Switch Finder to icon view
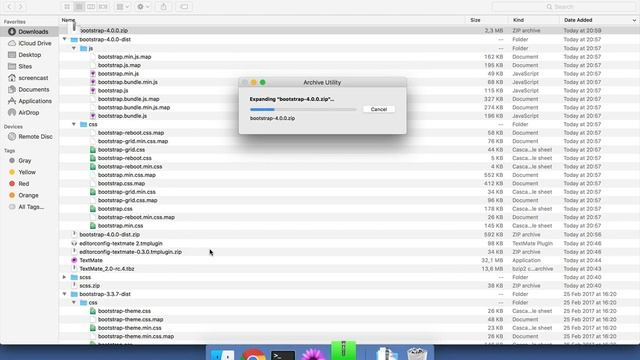Screen dimensions: 640x360 click(67, 7)
